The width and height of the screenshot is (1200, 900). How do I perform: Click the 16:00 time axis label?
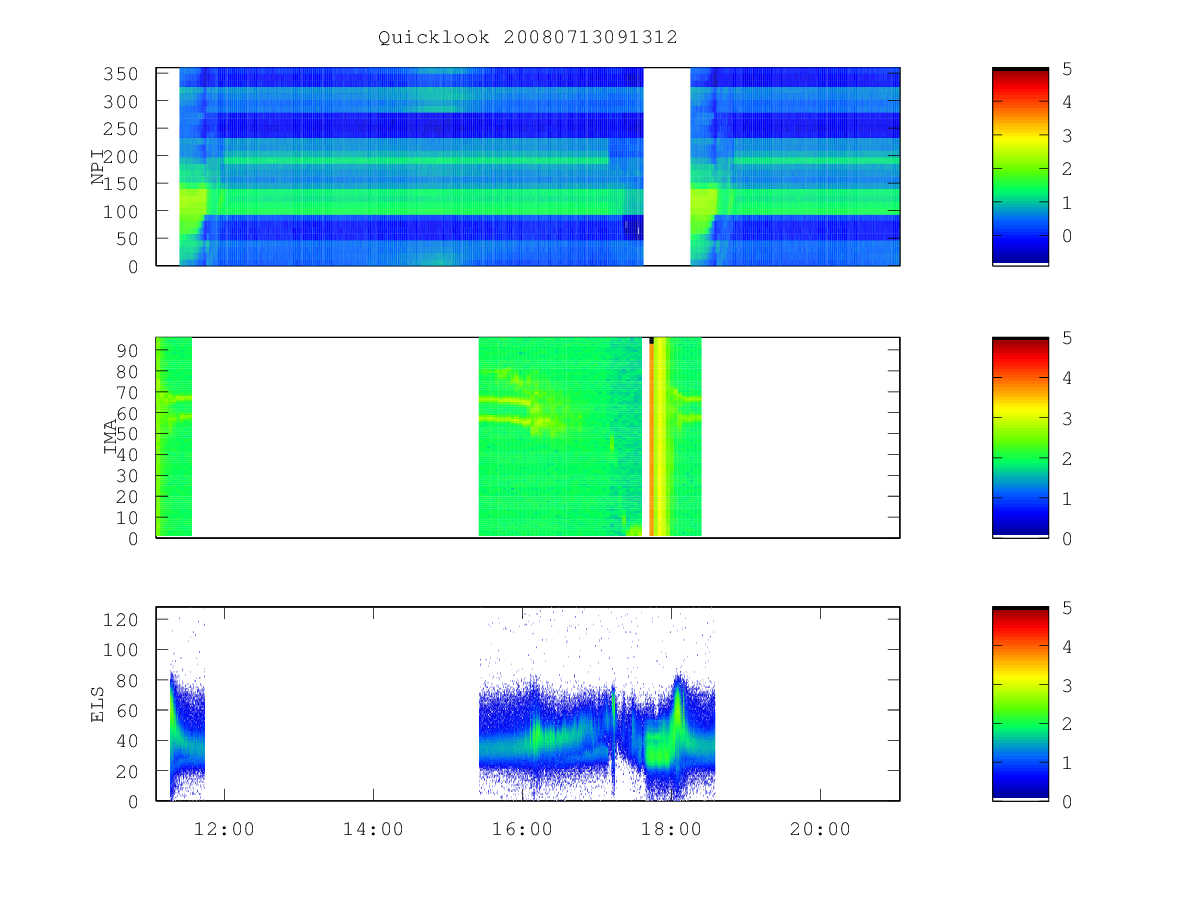[x=522, y=829]
